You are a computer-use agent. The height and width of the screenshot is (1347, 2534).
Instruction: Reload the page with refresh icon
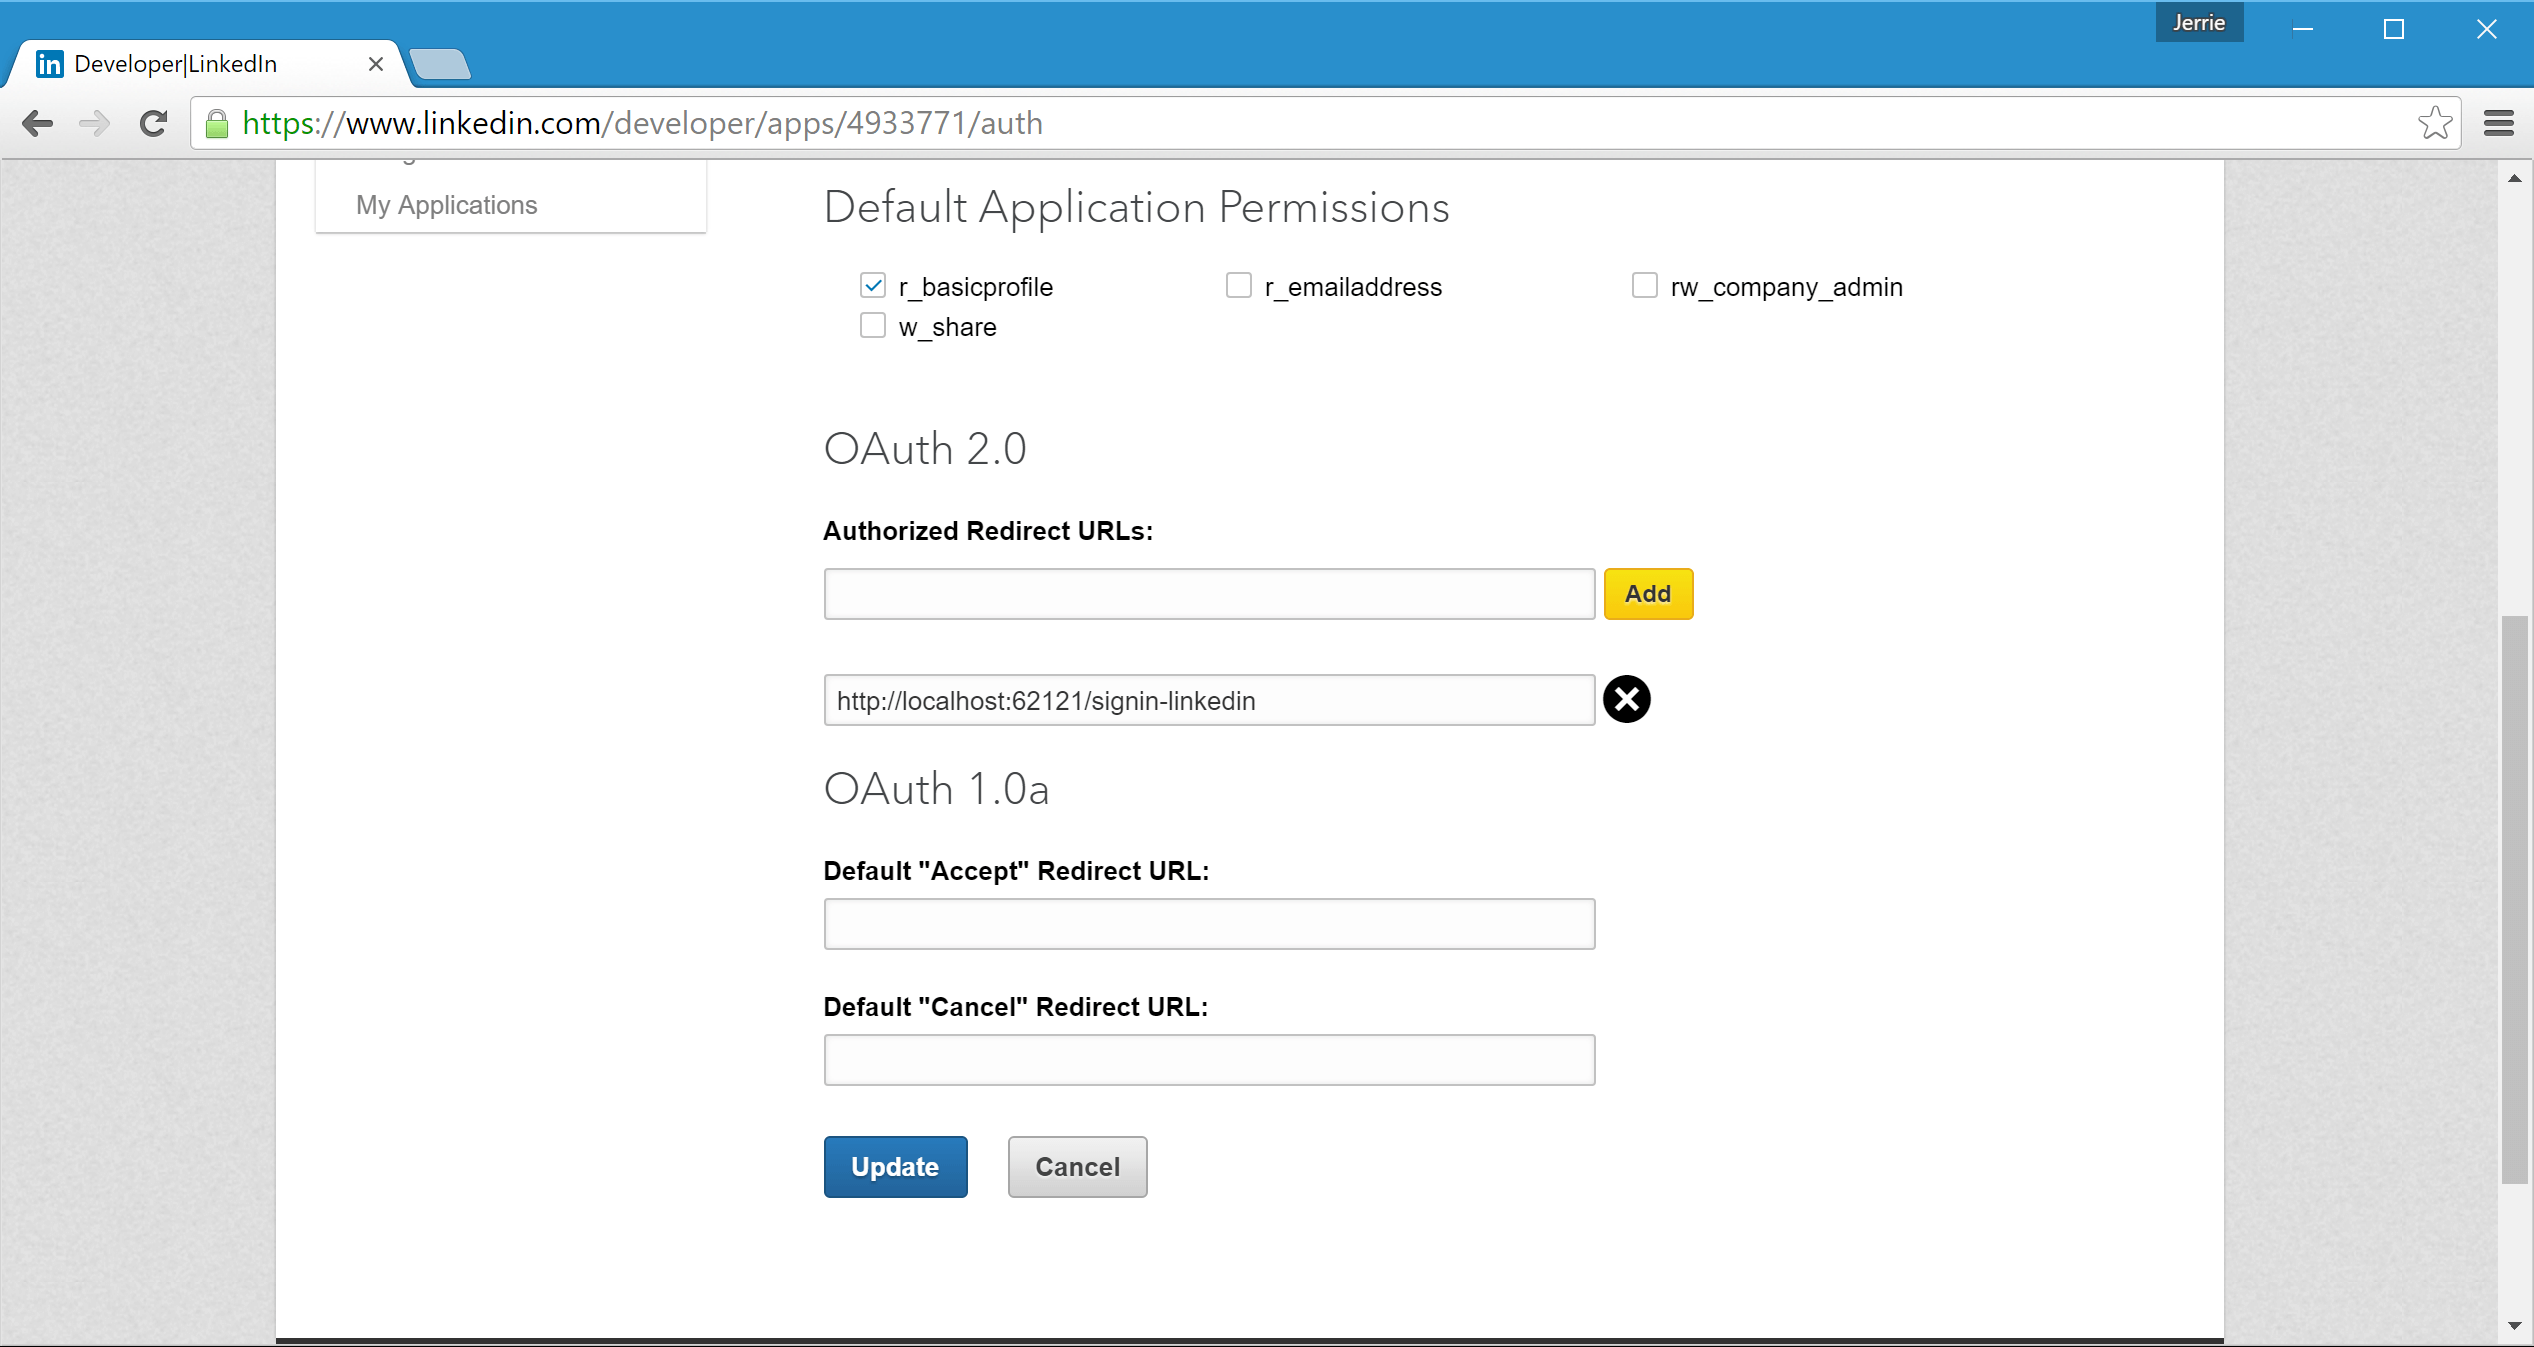(x=153, y=123)
